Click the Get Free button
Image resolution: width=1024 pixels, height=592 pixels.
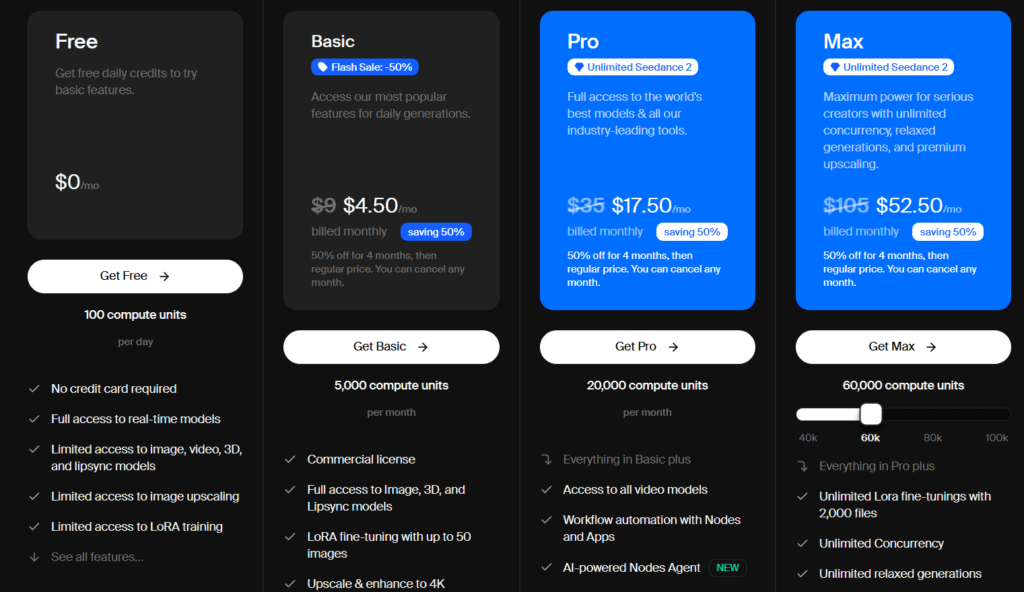click(135, 276)
